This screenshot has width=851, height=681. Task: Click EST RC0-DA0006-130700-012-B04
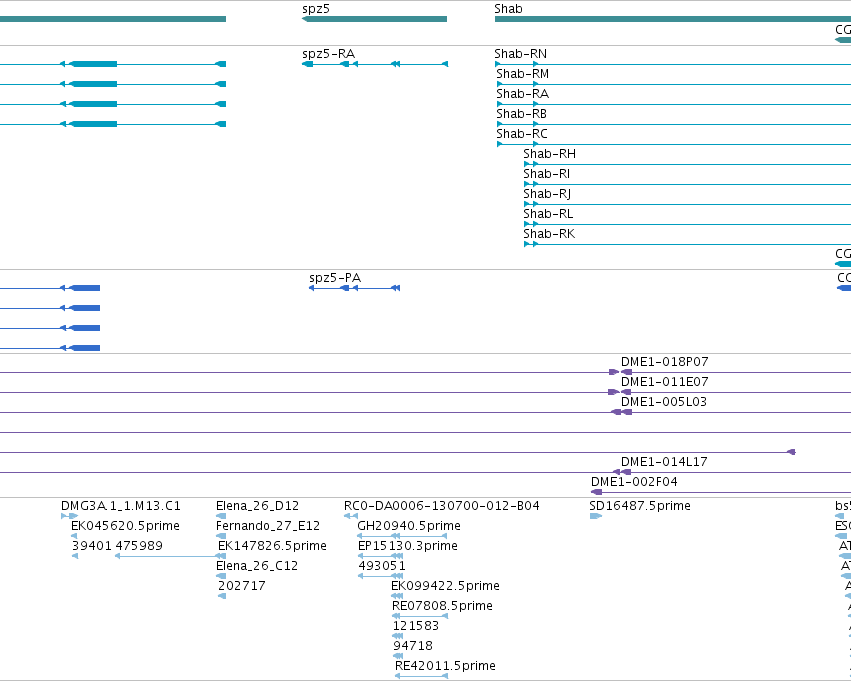(x=442, y=506)
